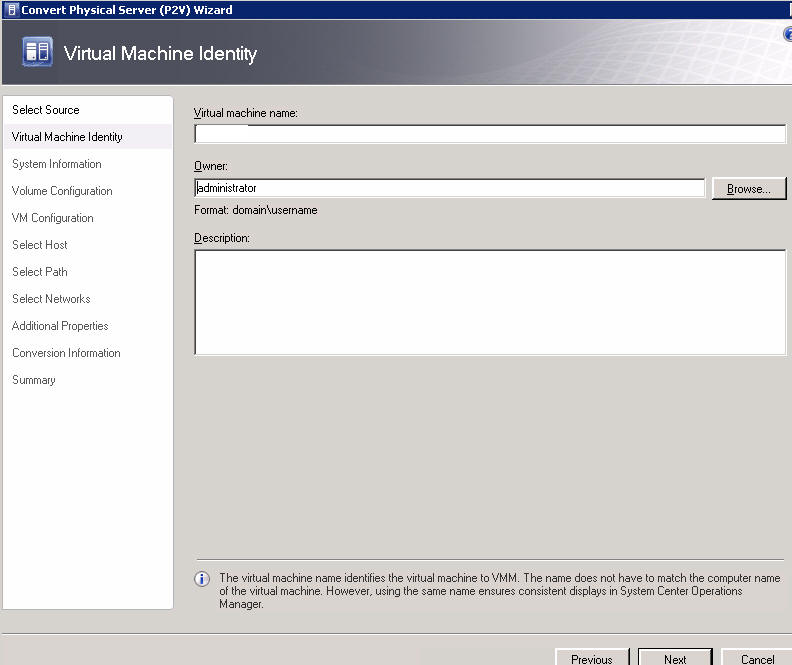Click the 'Format: domain\username' hint text
The width and height of the screenshot is (792, 665).
(256, 210)
